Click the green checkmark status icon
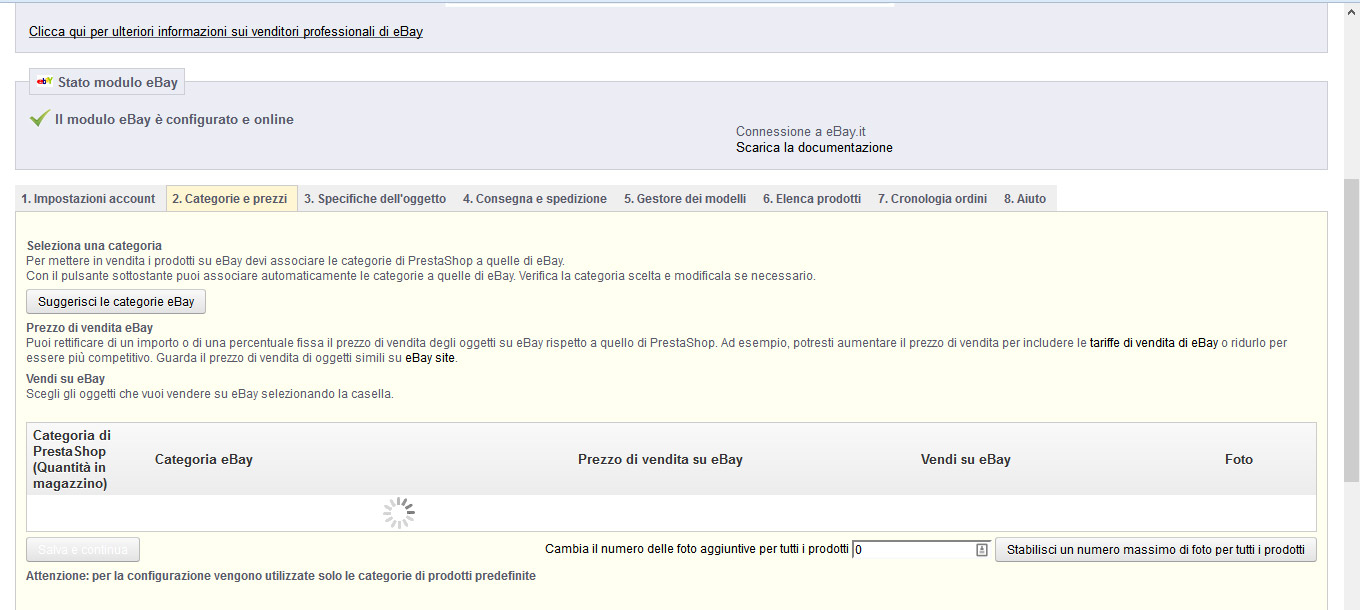 (39, 118)
